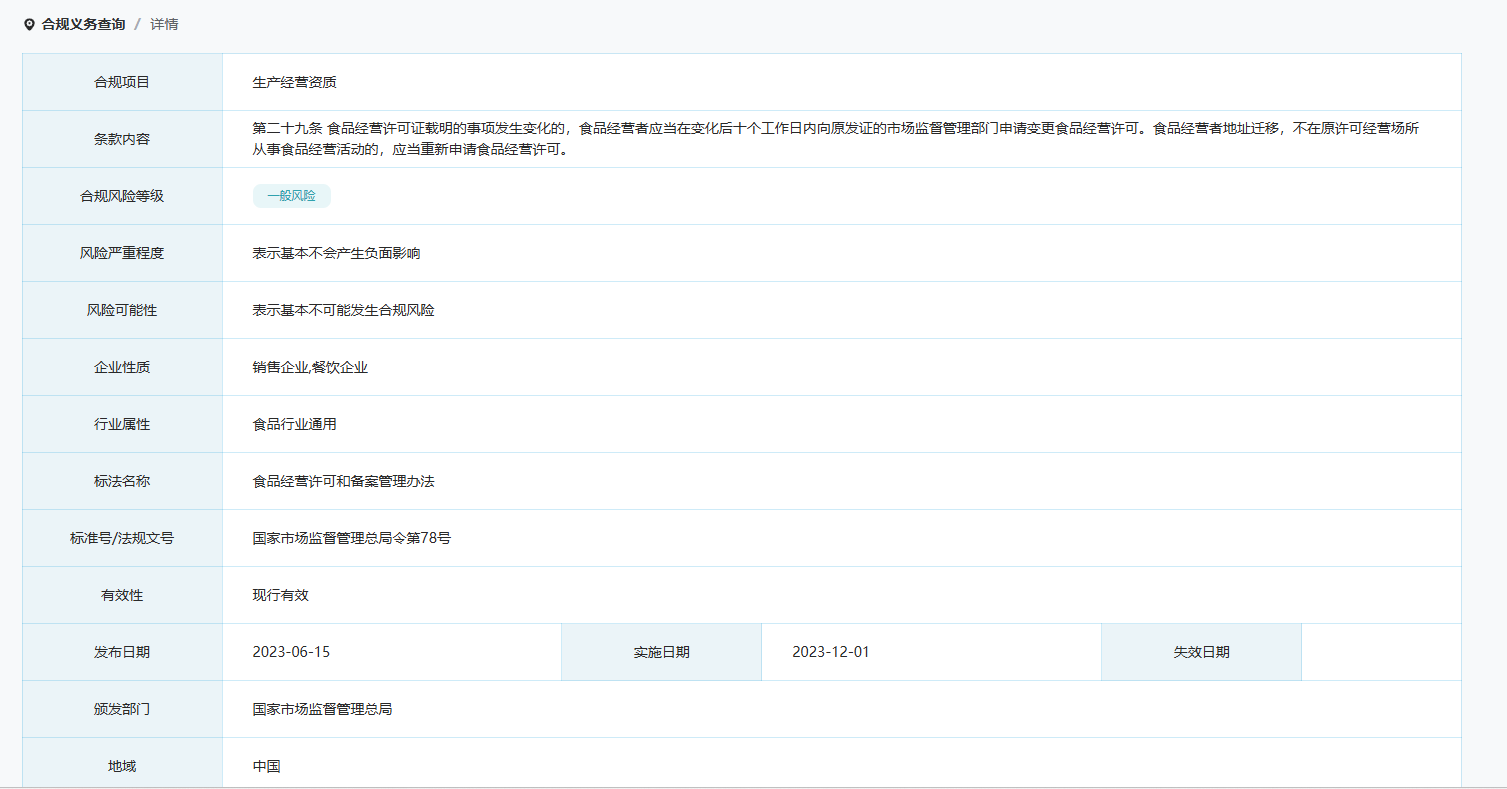Click the implementation date 2023-12-01
This screenshot has width=1507, height=789.
(830, 652)
